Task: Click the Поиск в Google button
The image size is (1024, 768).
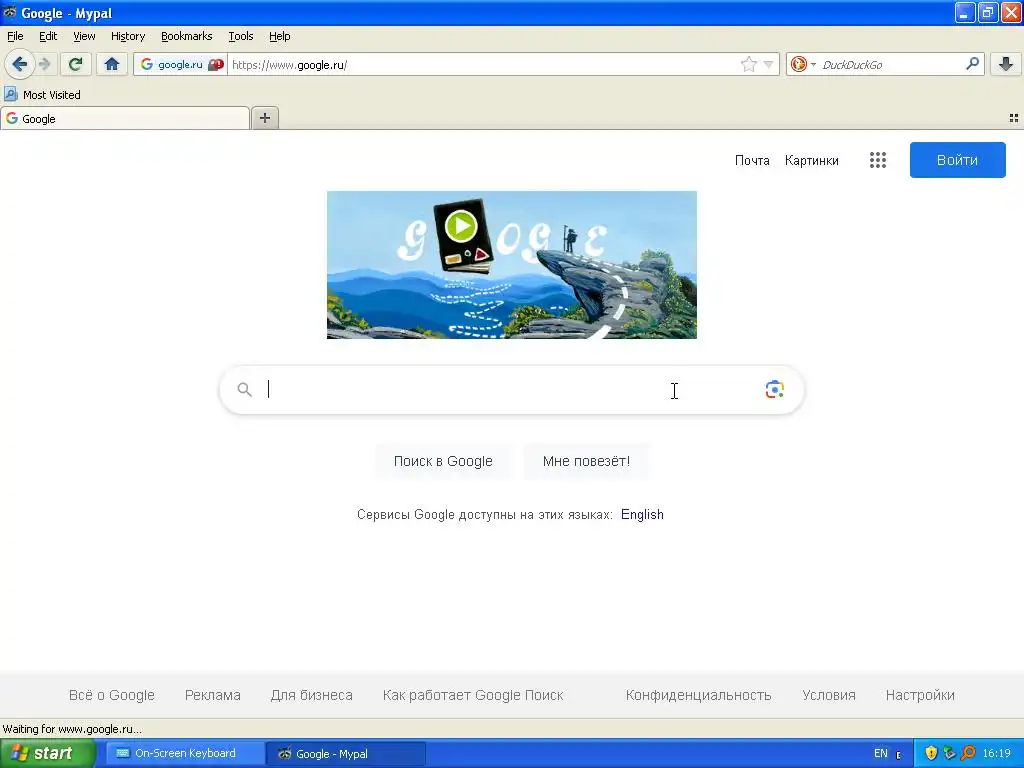Action: 443,461
